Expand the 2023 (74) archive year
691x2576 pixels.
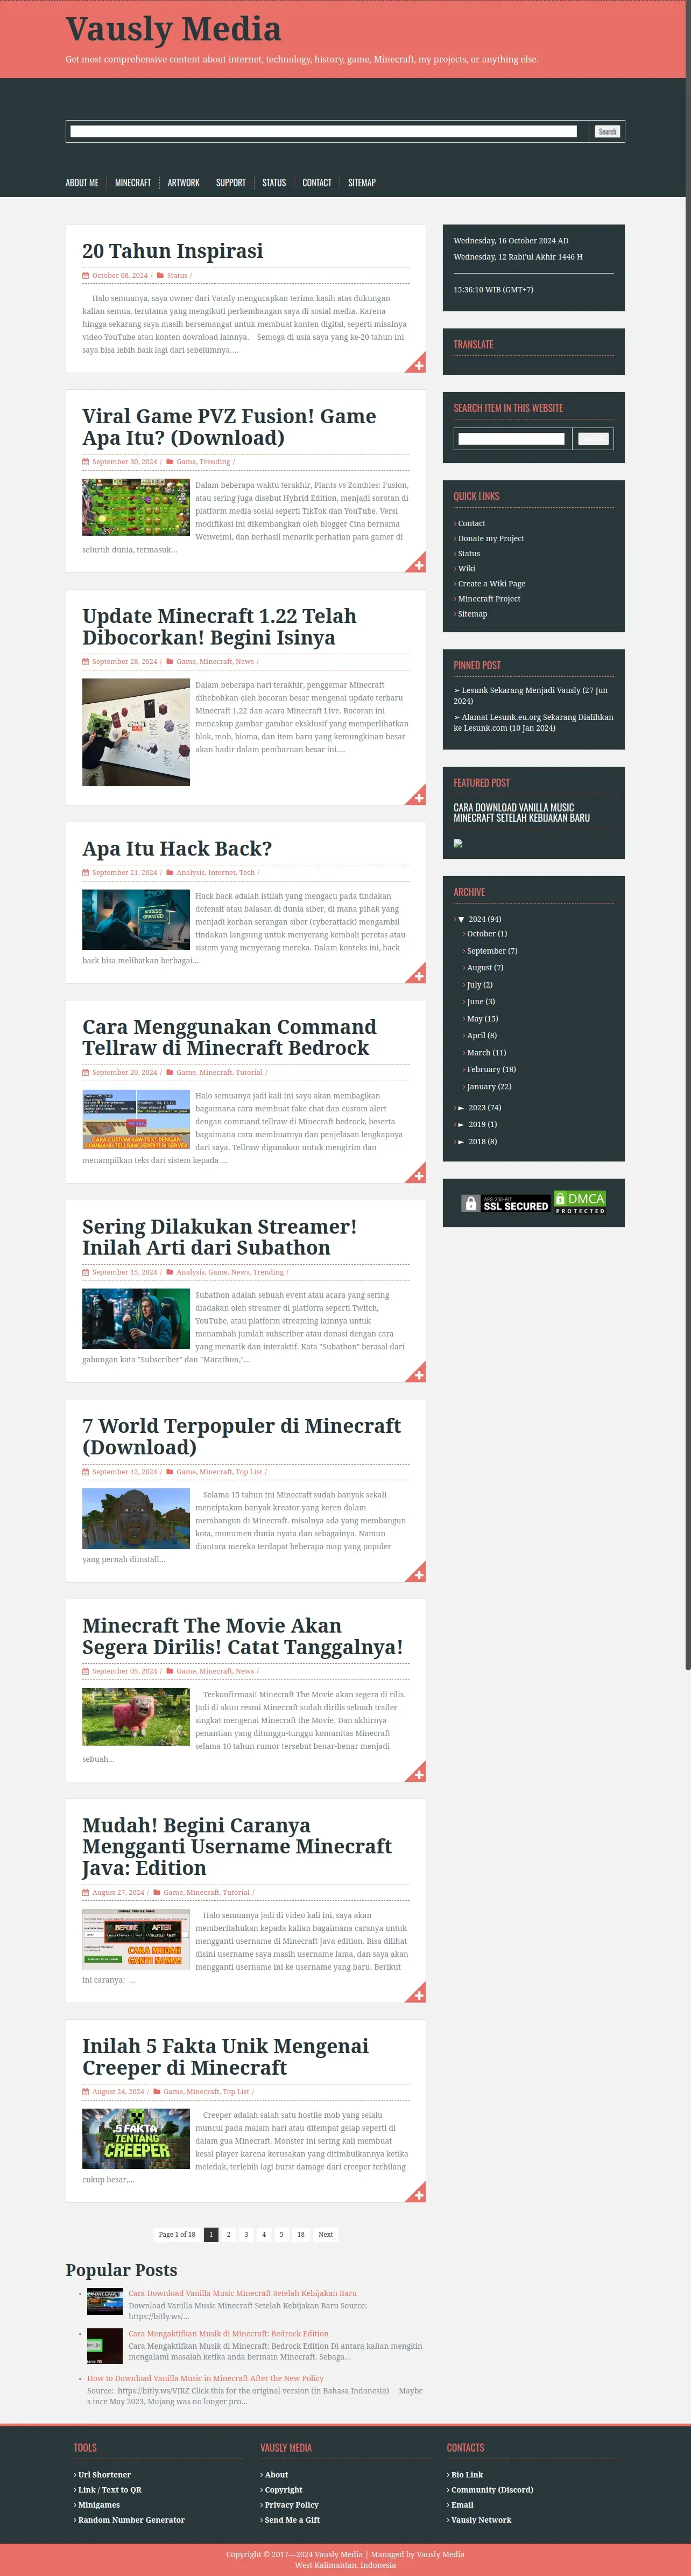[461, 1108]
